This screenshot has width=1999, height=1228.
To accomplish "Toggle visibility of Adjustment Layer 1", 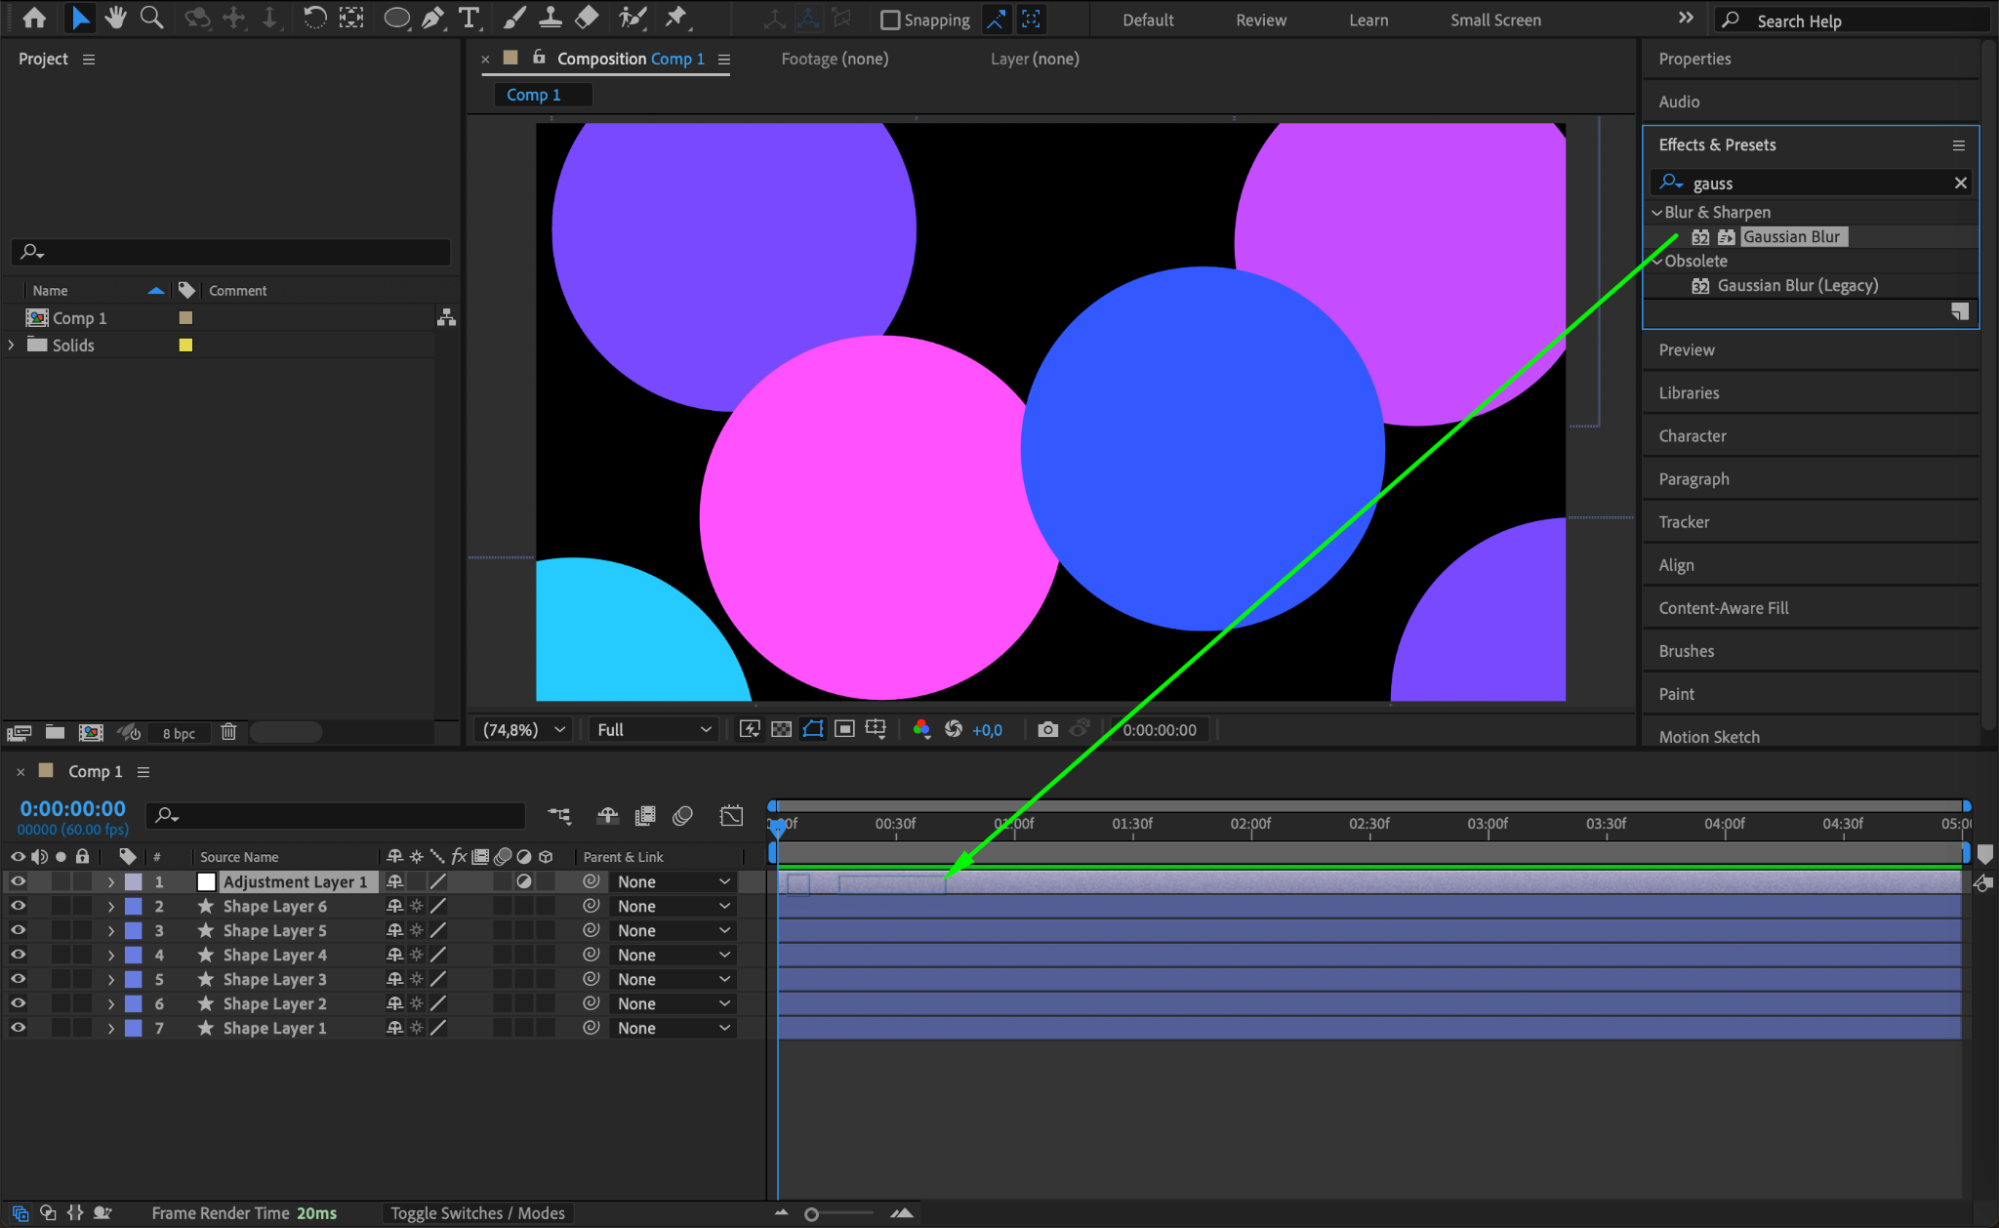I will (18, 881).
